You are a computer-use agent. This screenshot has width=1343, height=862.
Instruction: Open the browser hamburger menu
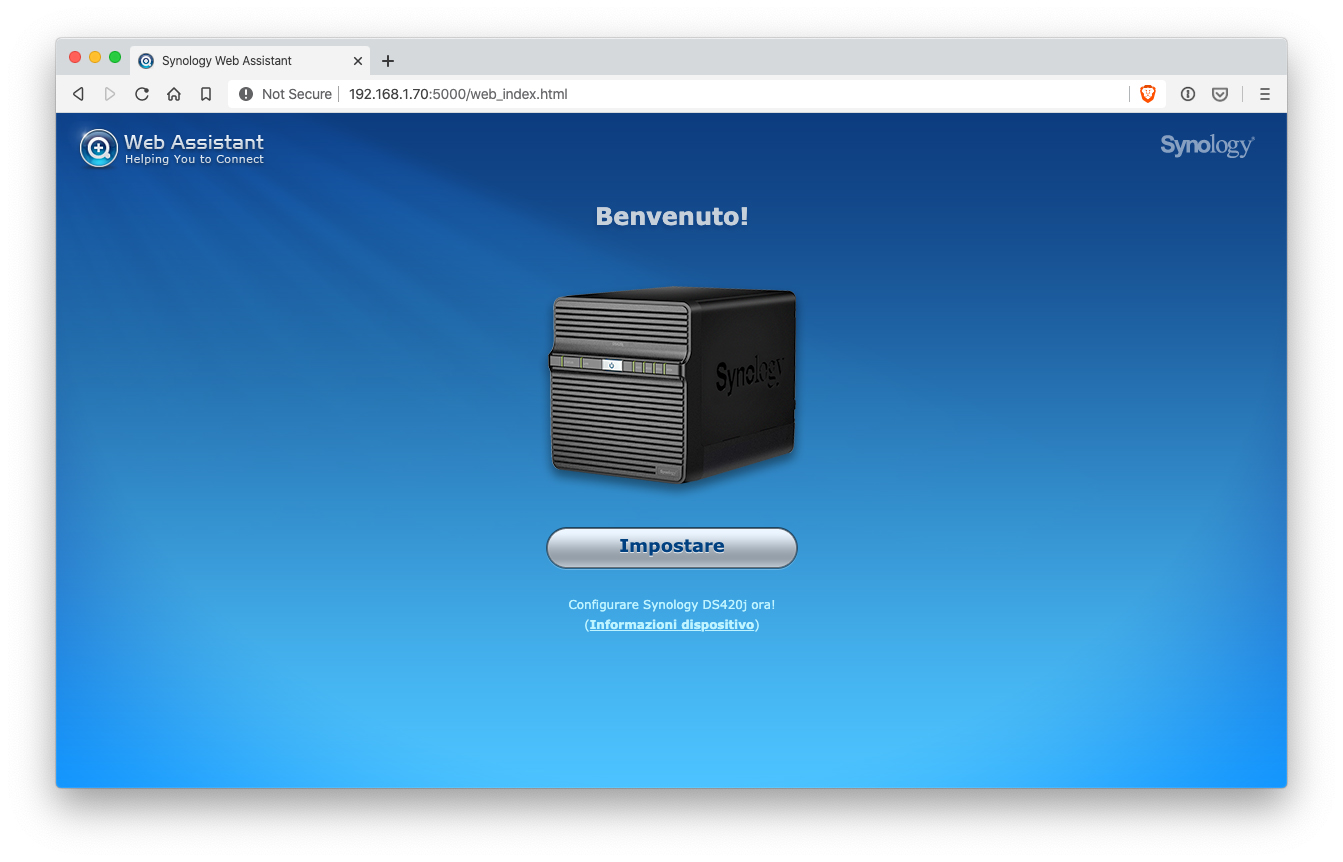(x=1265, y=94)
